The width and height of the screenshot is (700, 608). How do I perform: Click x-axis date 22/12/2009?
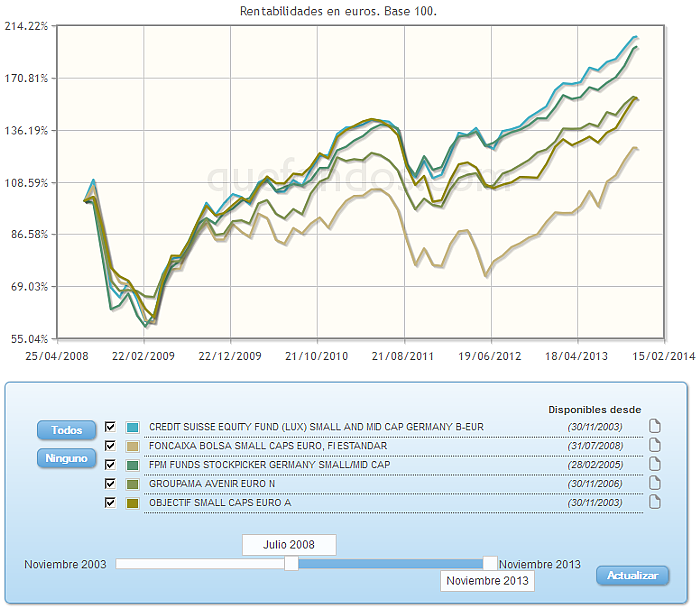(230, 356)
